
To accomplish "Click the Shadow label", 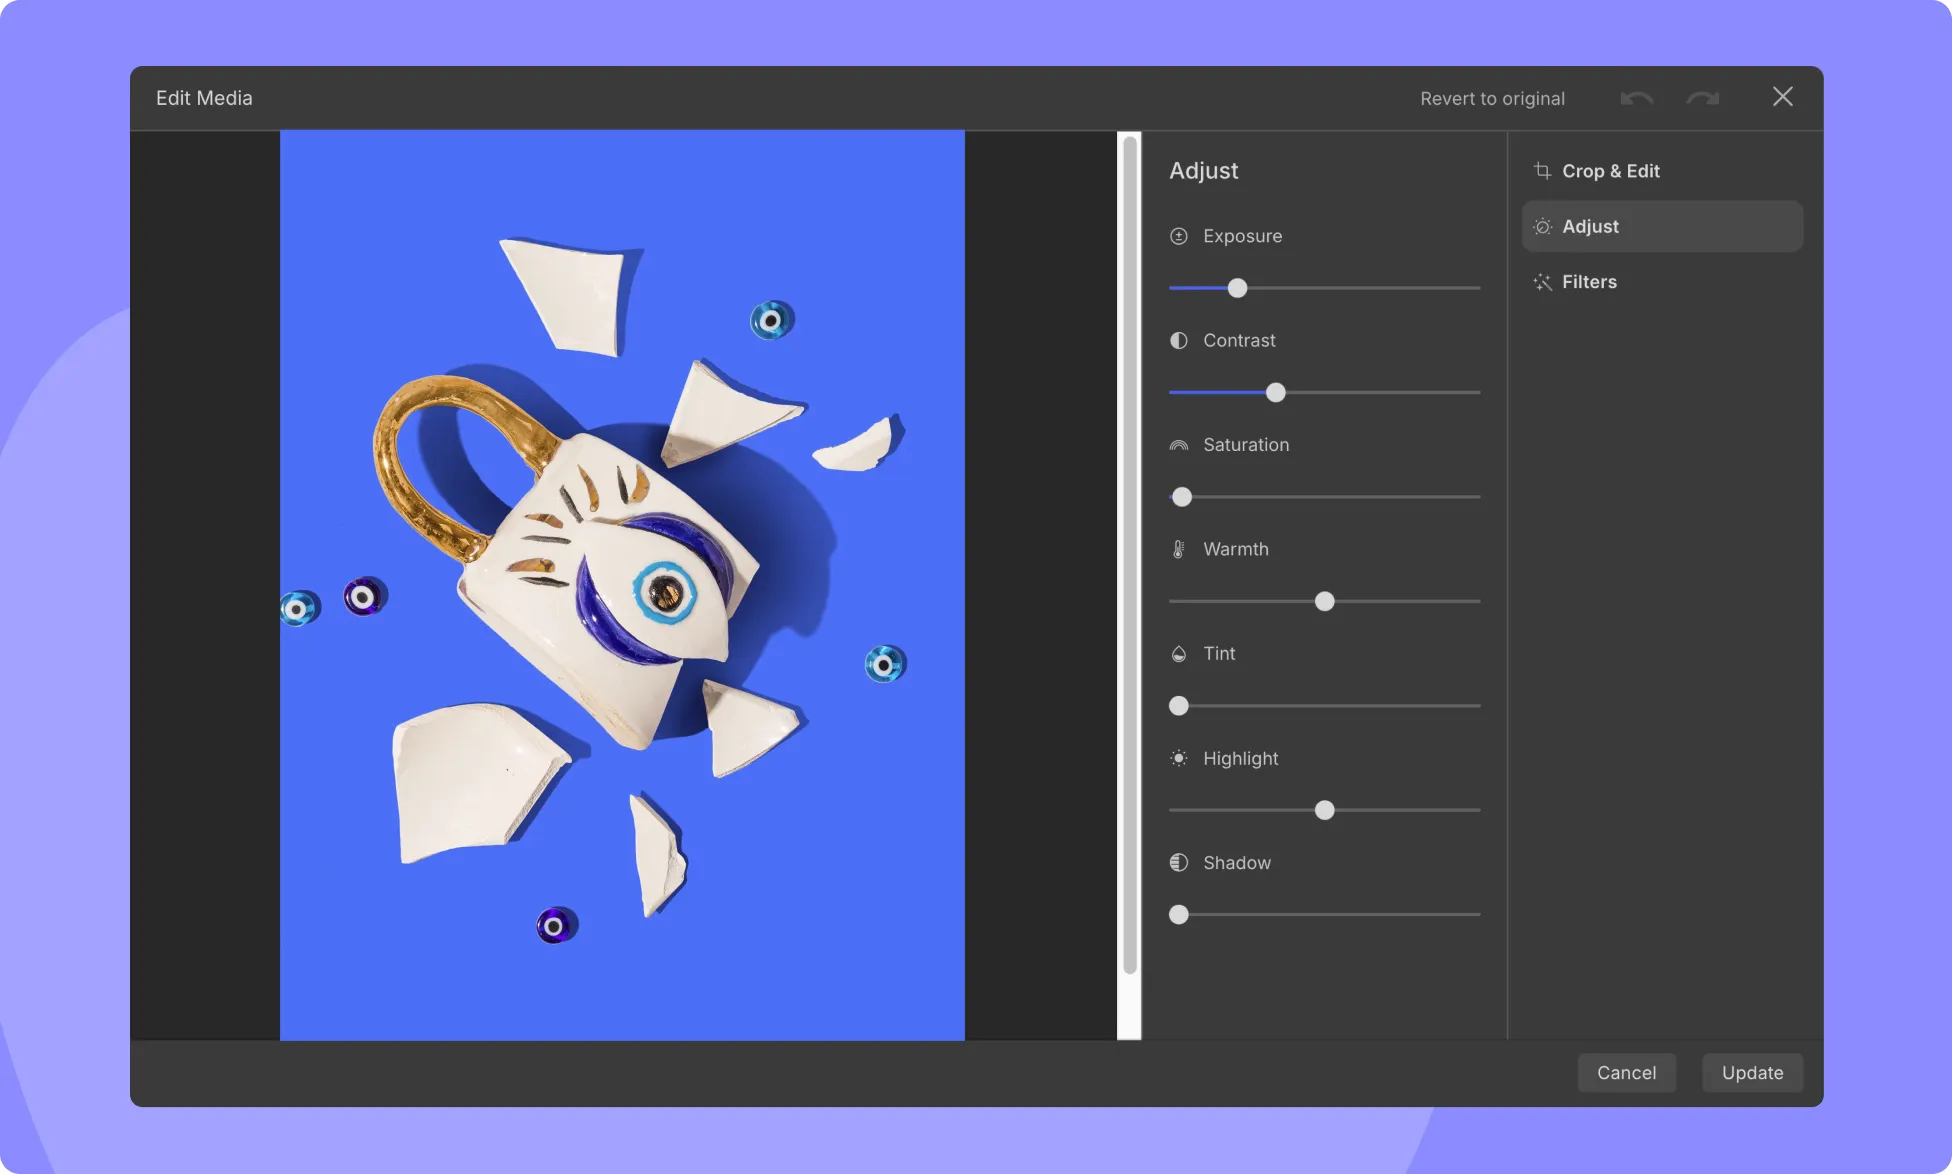I will 1237,862.
